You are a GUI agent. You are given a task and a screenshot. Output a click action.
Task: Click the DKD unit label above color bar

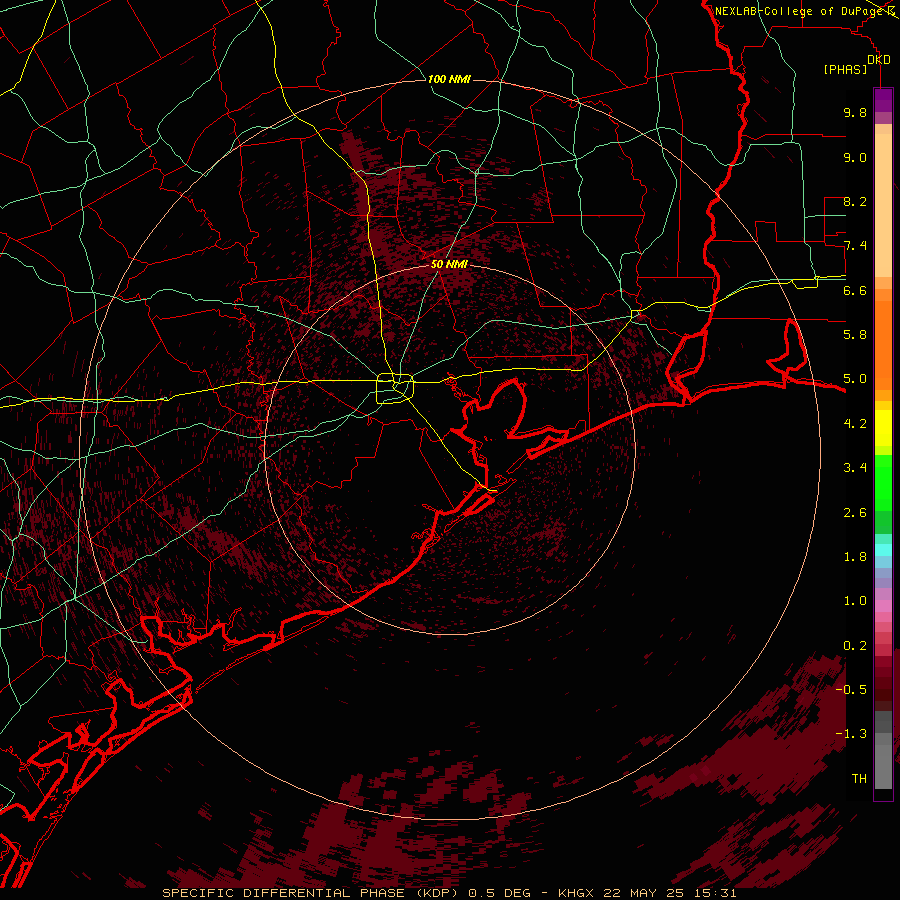click(879, 60)
